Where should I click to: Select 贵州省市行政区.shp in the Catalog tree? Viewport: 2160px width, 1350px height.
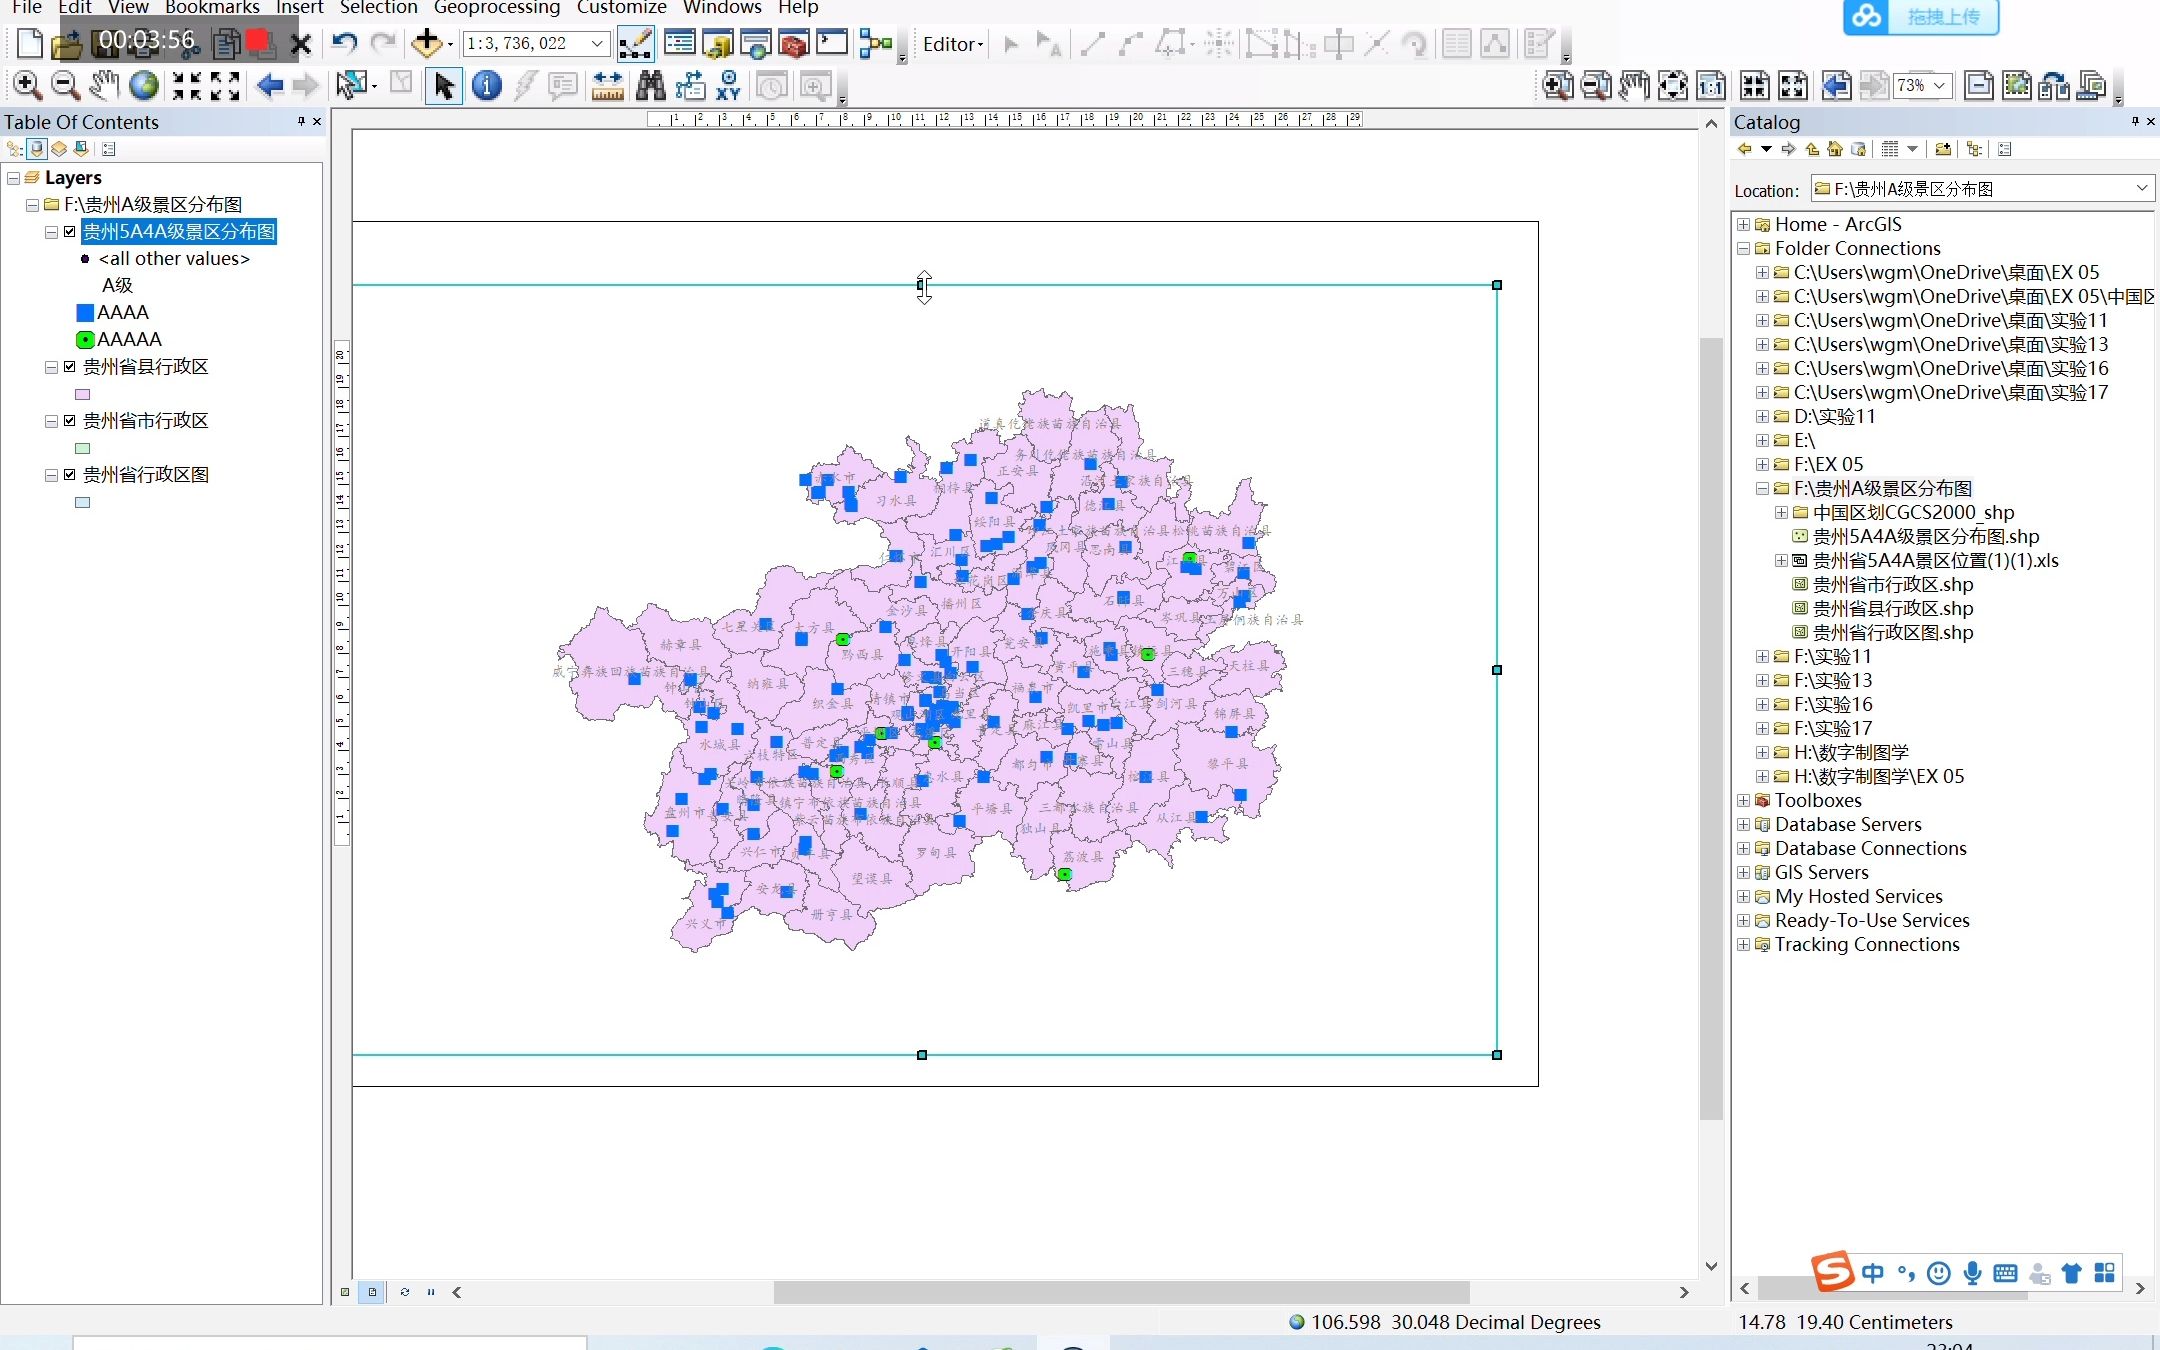(x=1892, y=584)
